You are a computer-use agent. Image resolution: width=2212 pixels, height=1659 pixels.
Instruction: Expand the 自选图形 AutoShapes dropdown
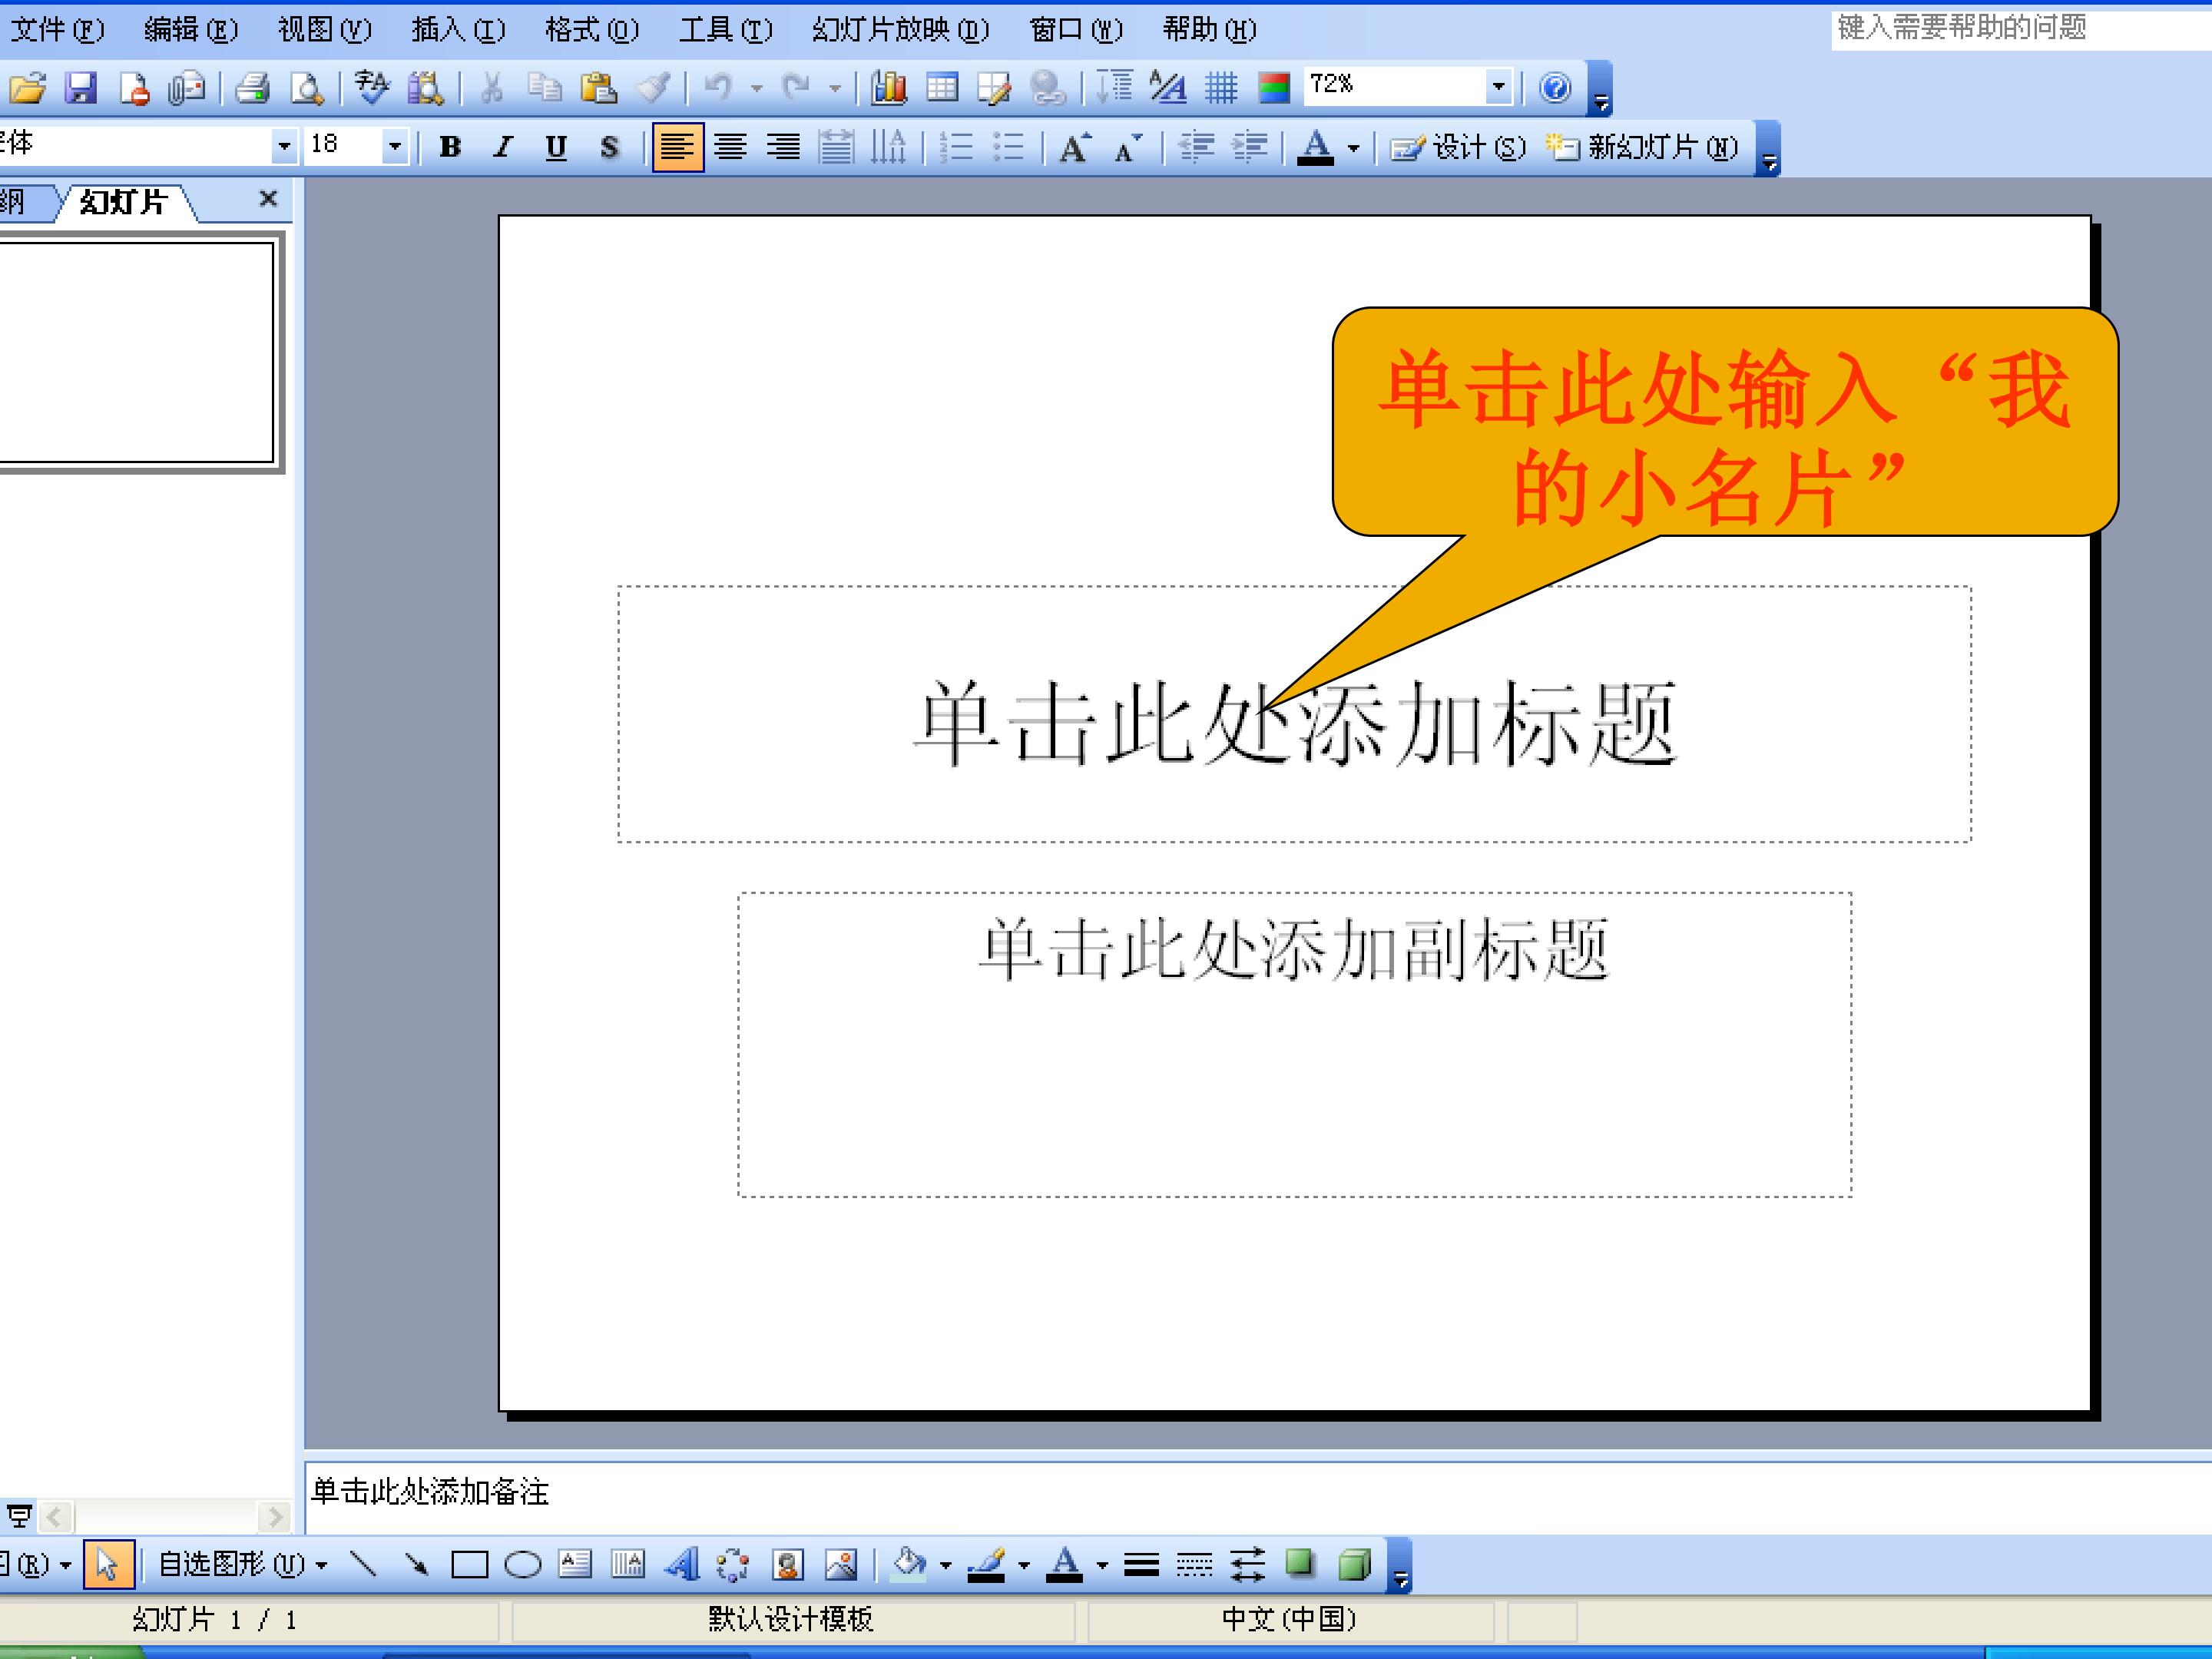point(242,1564)
